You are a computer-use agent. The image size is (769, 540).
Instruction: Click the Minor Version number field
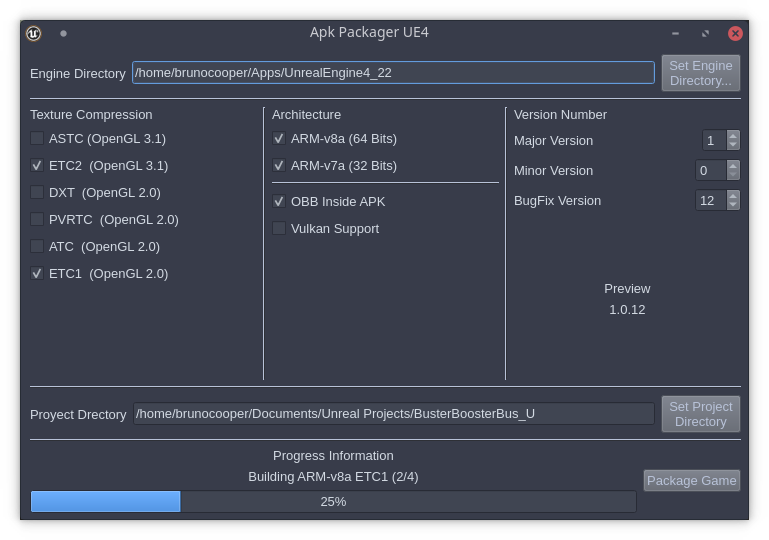[711, 170]
